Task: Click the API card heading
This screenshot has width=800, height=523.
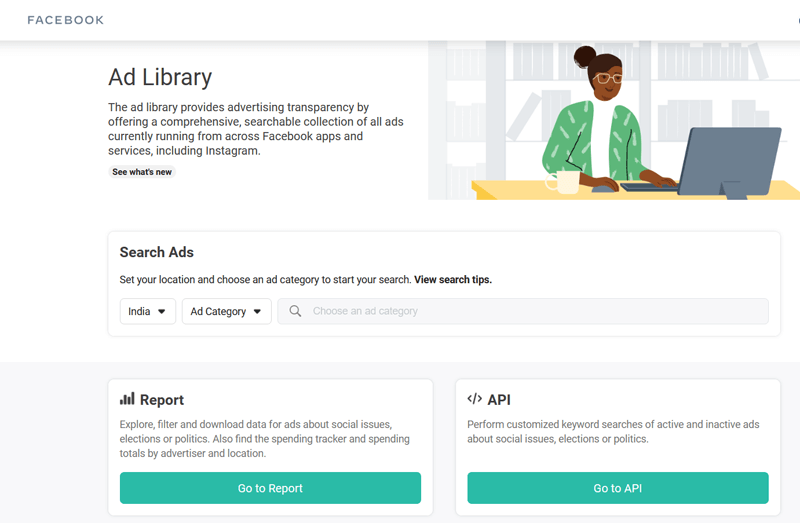Action: coord(499,400)
